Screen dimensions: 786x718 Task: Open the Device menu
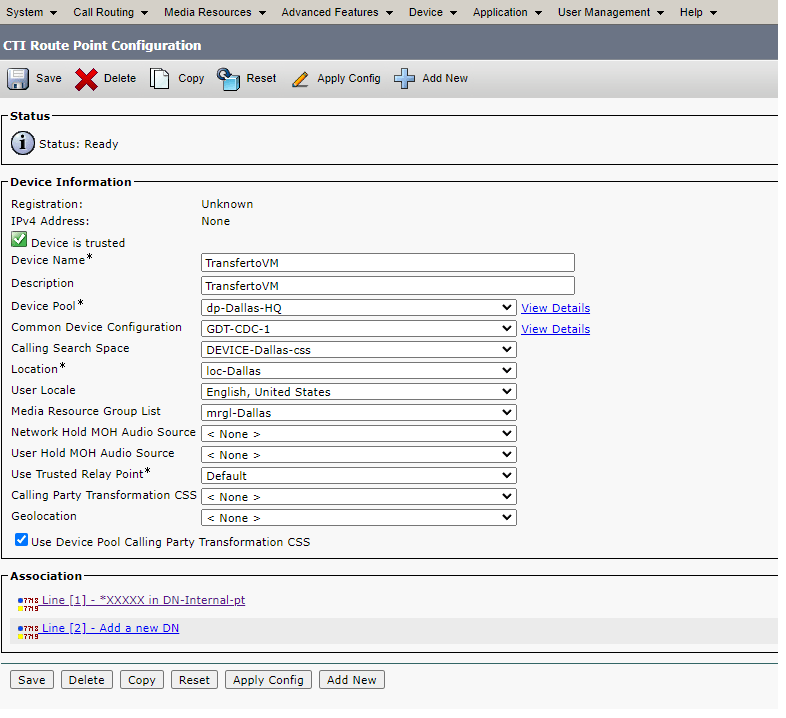click(x=433, y=12)
